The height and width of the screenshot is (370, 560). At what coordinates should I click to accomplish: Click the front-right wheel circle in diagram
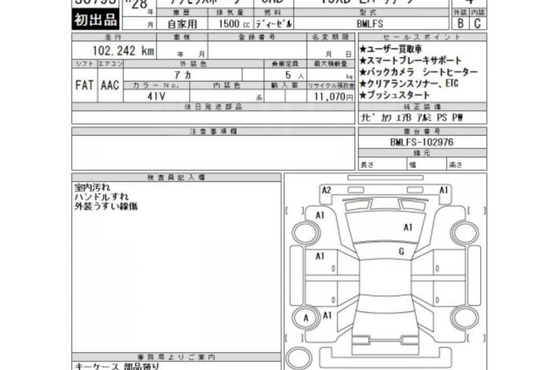pos(464,233)
